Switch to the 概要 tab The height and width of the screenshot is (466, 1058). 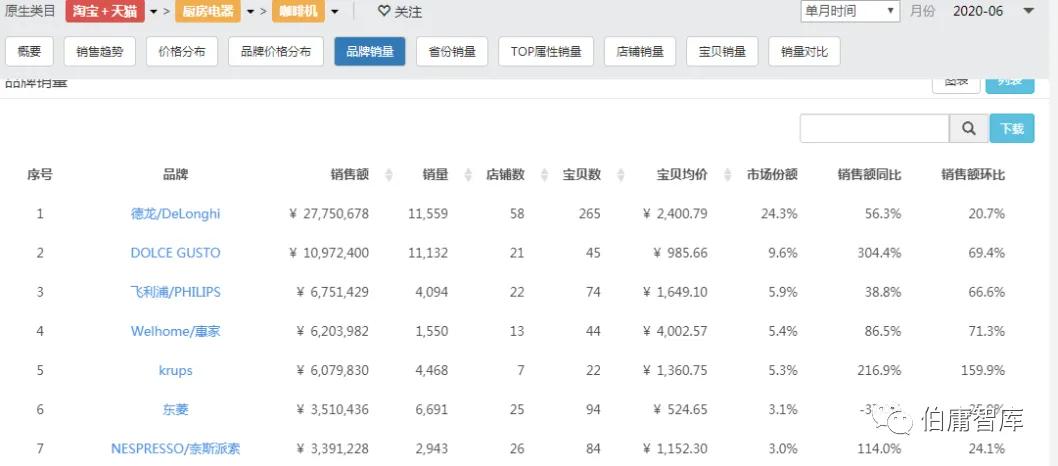[x=29, y=51]
